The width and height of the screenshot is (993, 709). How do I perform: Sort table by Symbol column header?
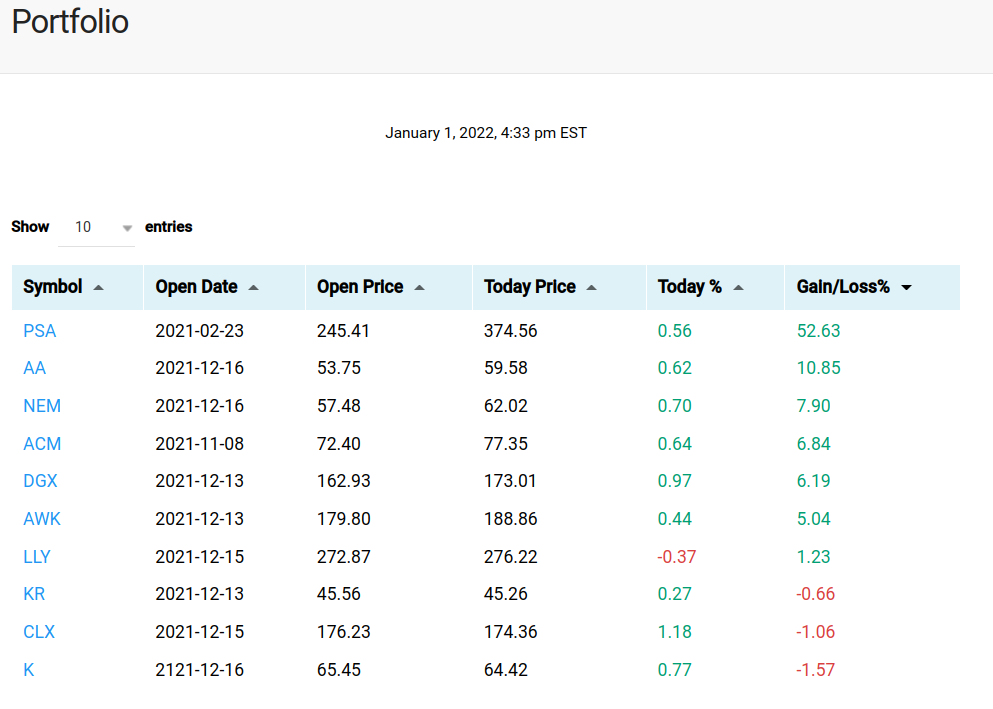click(x=77, y=287)
